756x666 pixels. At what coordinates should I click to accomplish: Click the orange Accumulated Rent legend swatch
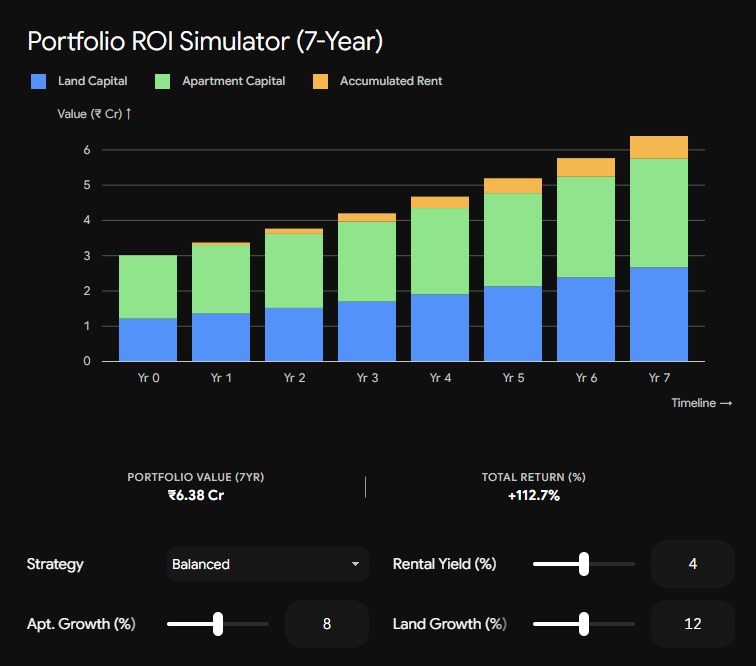(320, 82)
